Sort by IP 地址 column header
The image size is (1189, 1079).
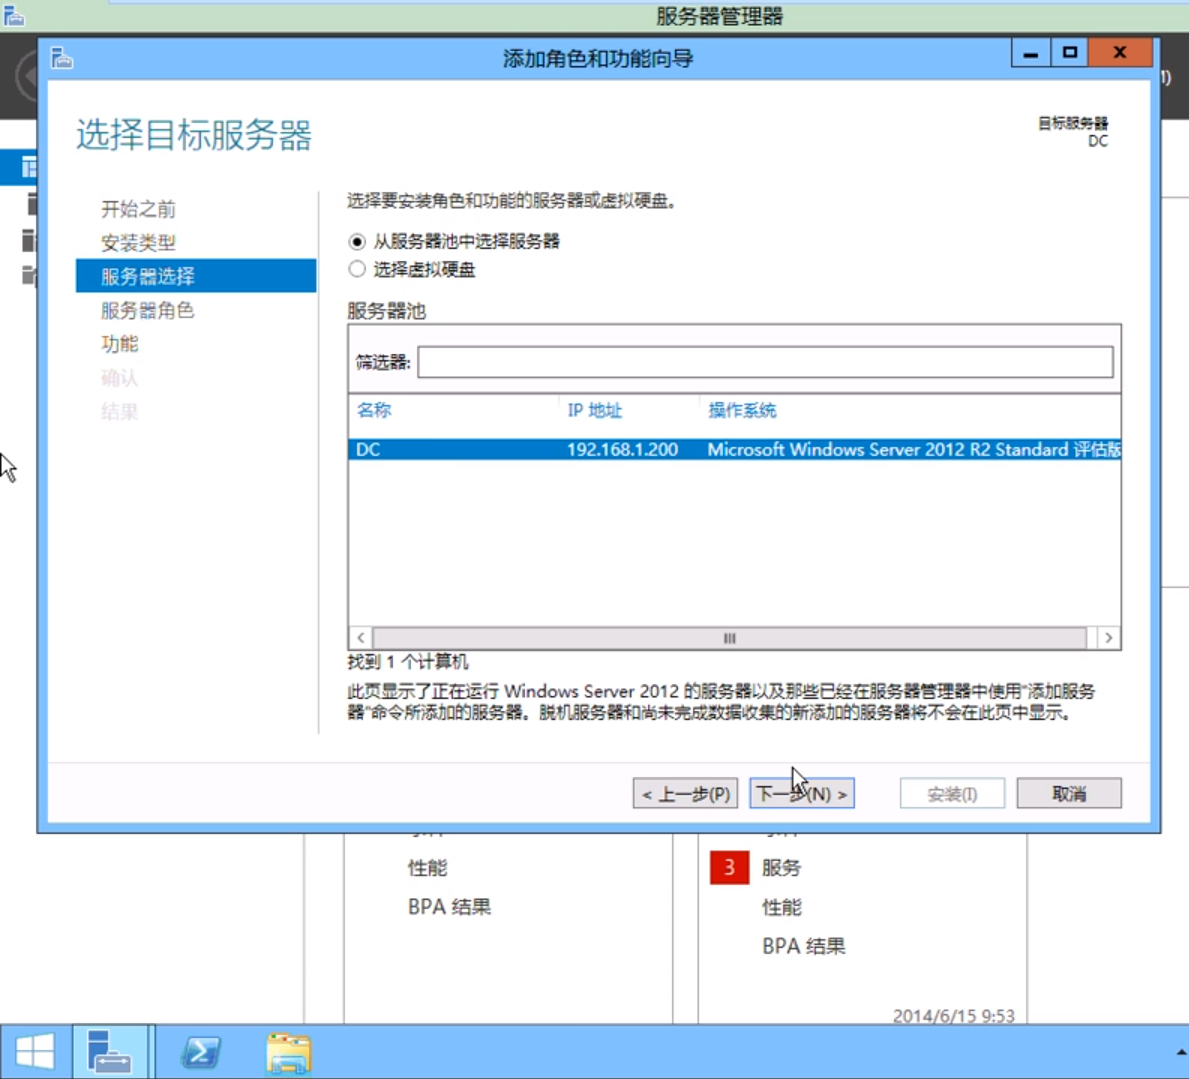point(594,410)
